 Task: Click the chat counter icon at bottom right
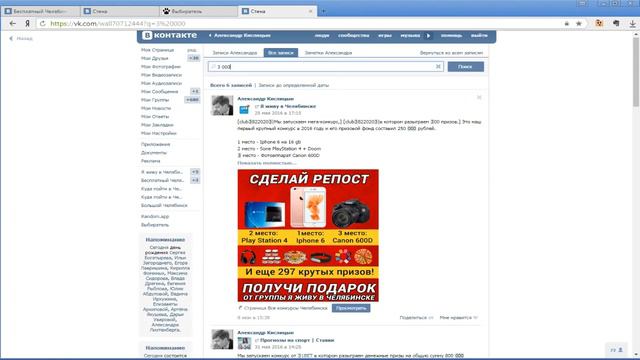click(616, 350)
